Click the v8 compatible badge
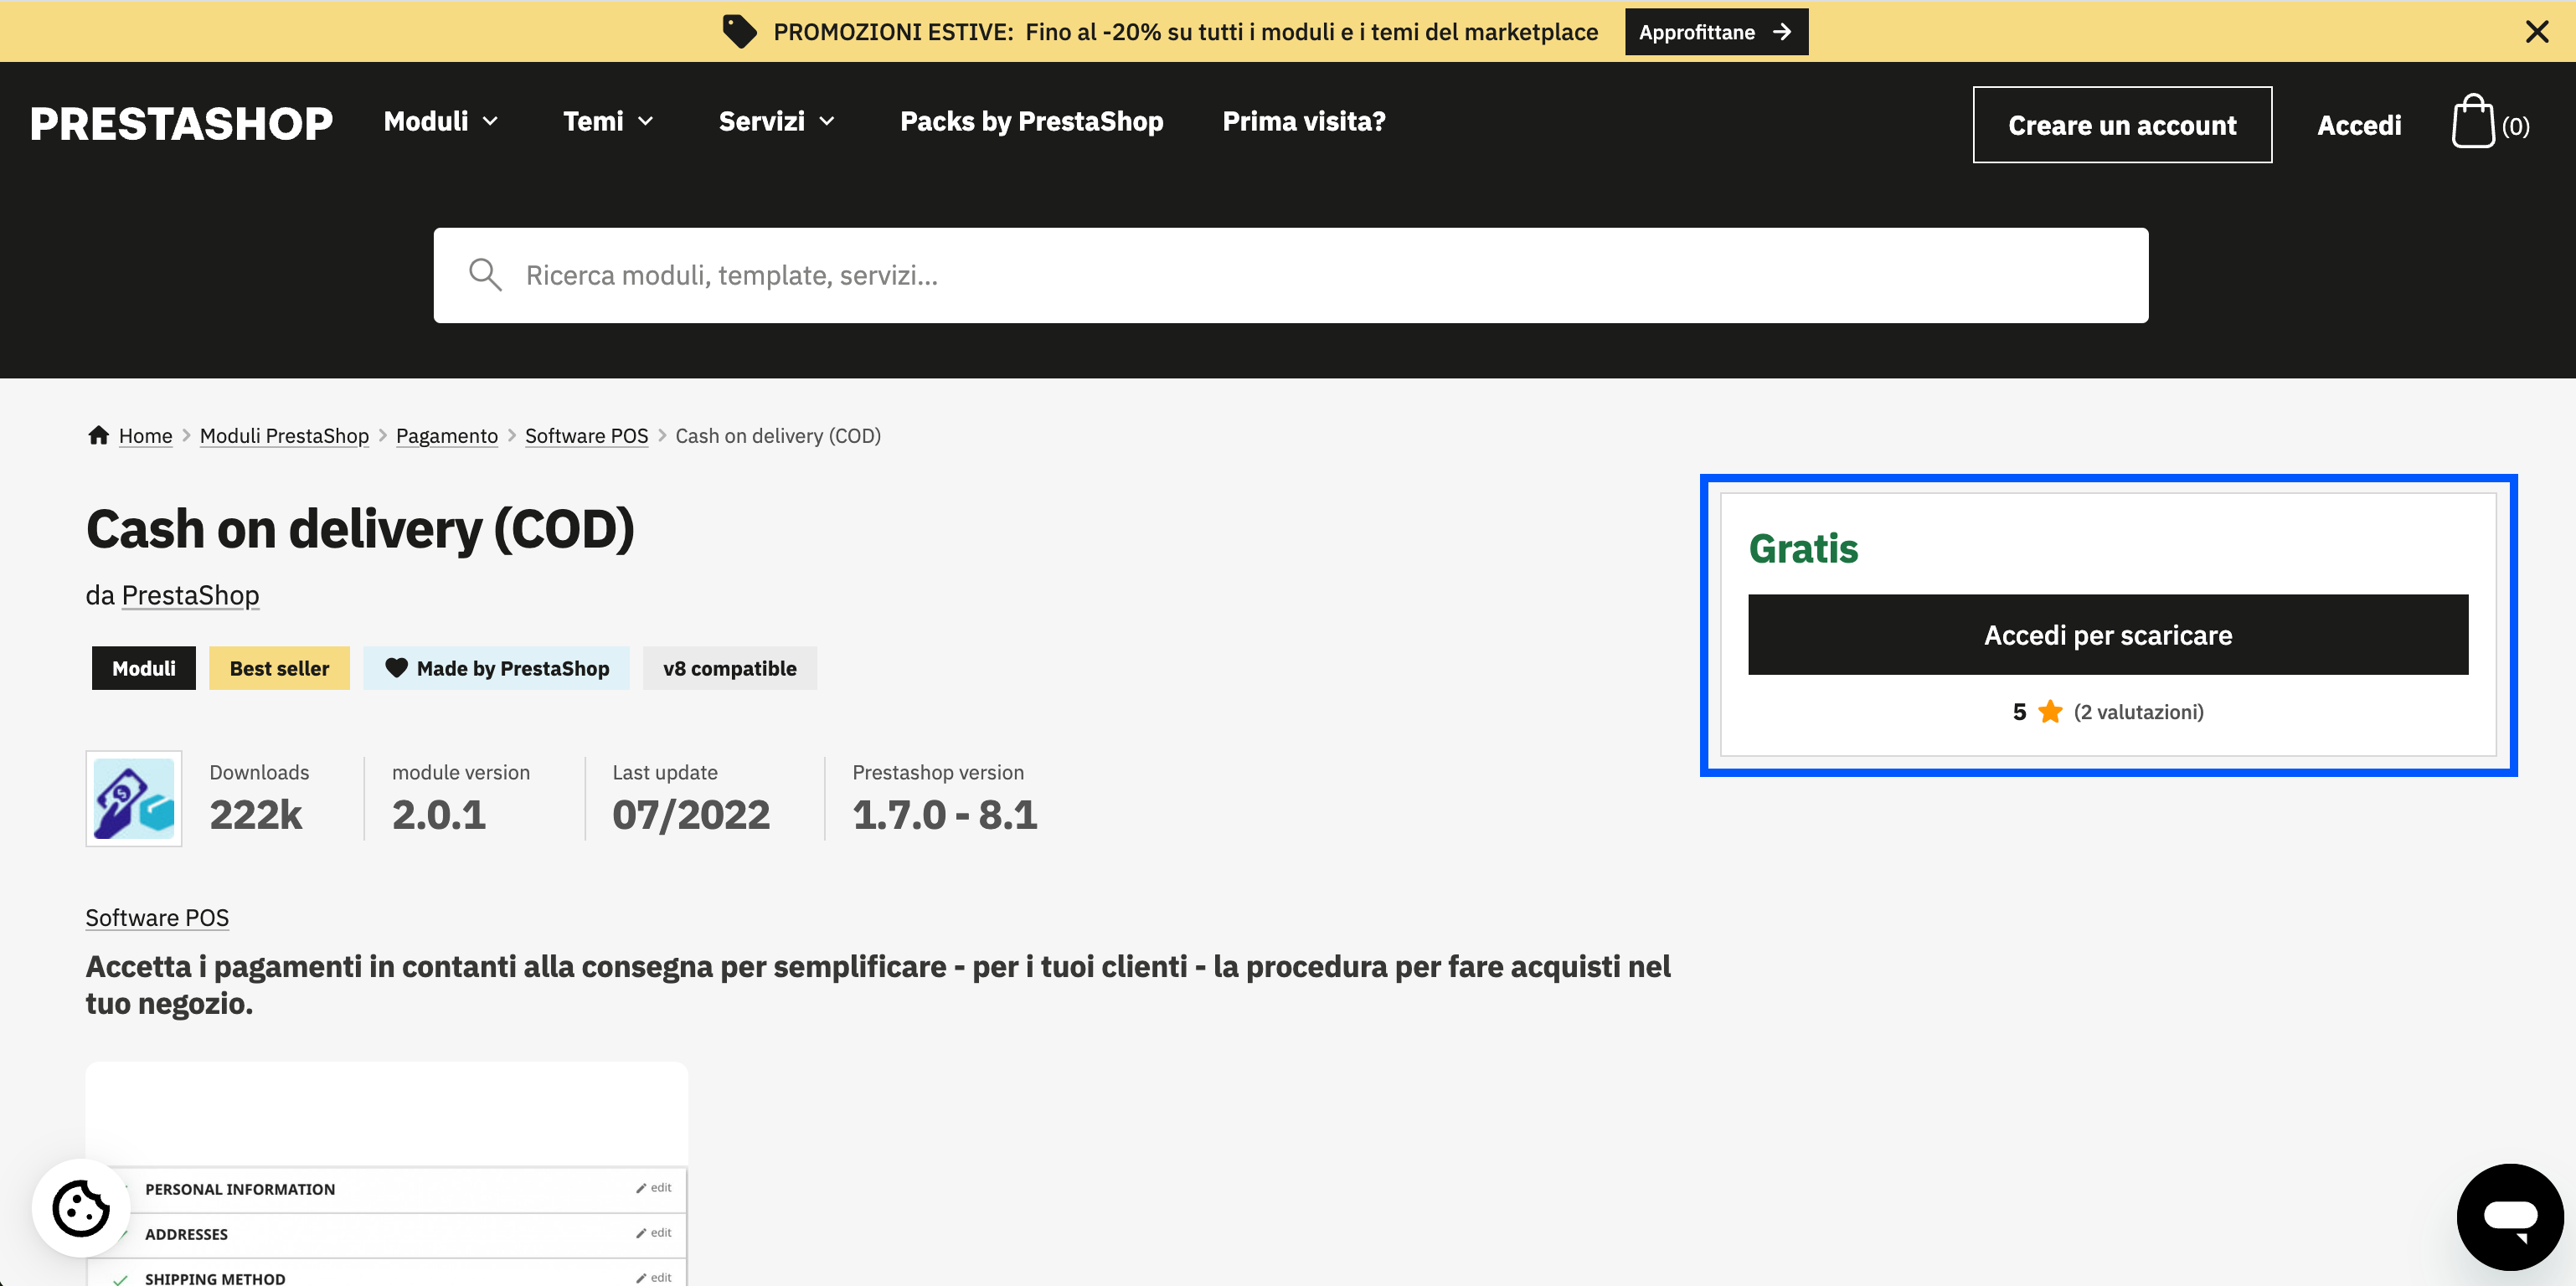This screenshot has width=2576, height=1286. (x=730, y=668)
